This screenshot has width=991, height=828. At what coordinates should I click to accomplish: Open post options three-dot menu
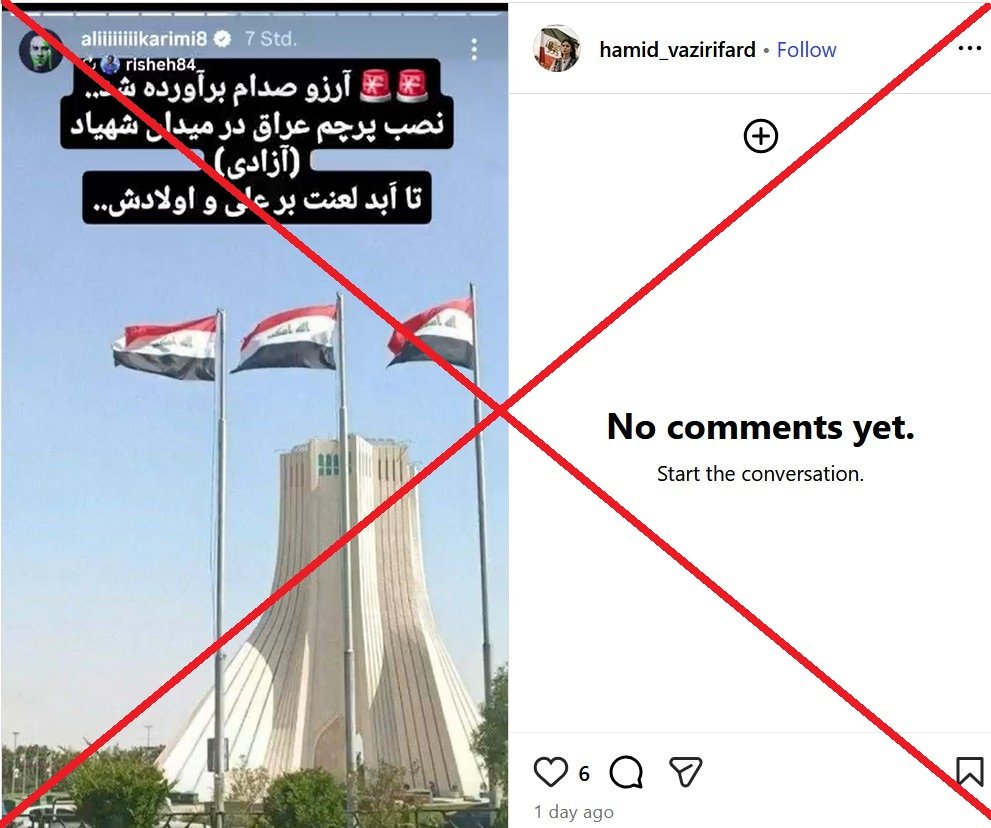coord(970,49)
